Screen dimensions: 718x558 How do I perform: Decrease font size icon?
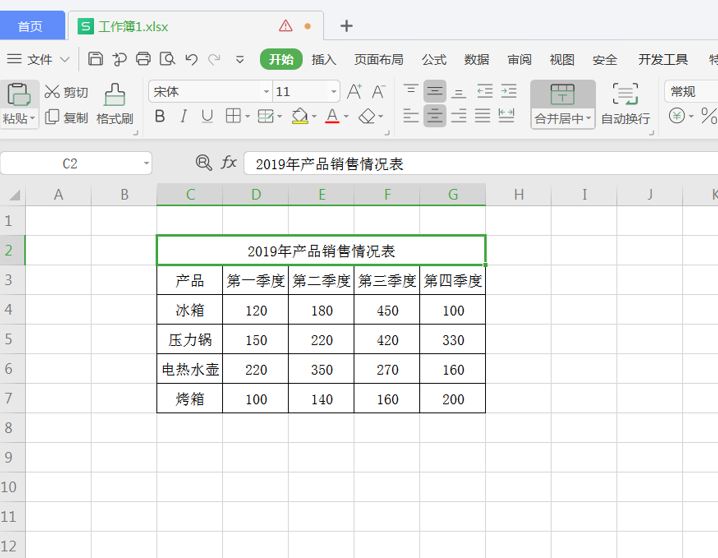[x=378, y=92]
